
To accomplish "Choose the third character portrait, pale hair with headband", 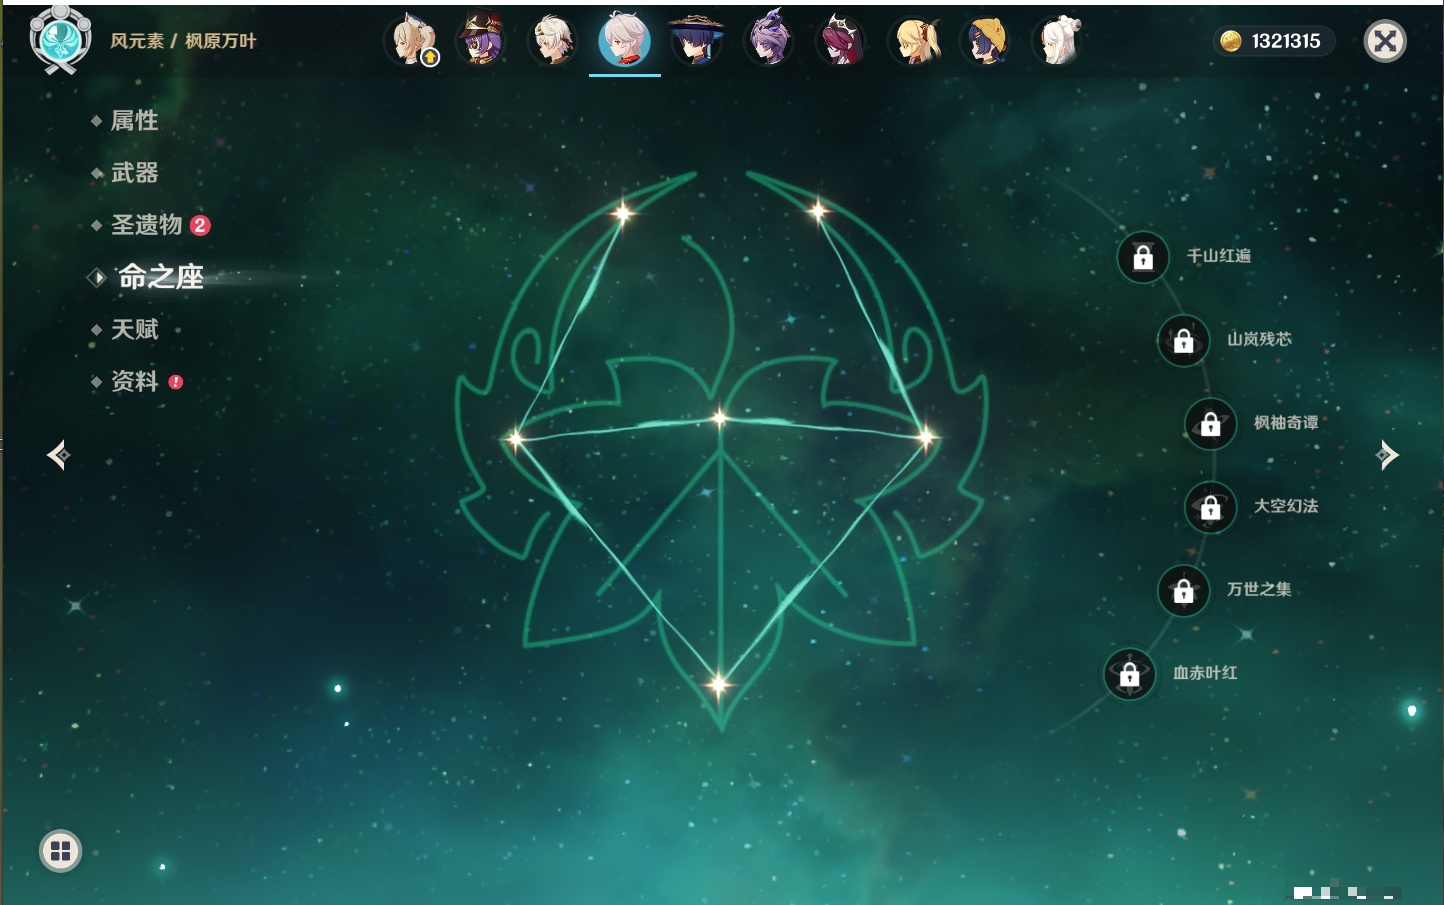I will (x=553, y=40).
